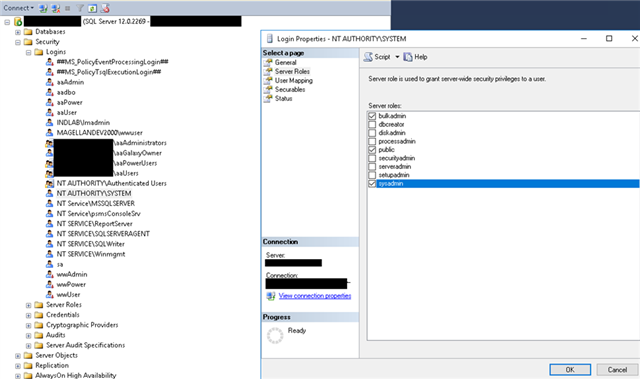
Task: Select NT SERVICE\SQLSERVERAGENT login
Action: (x=103, y=234)
